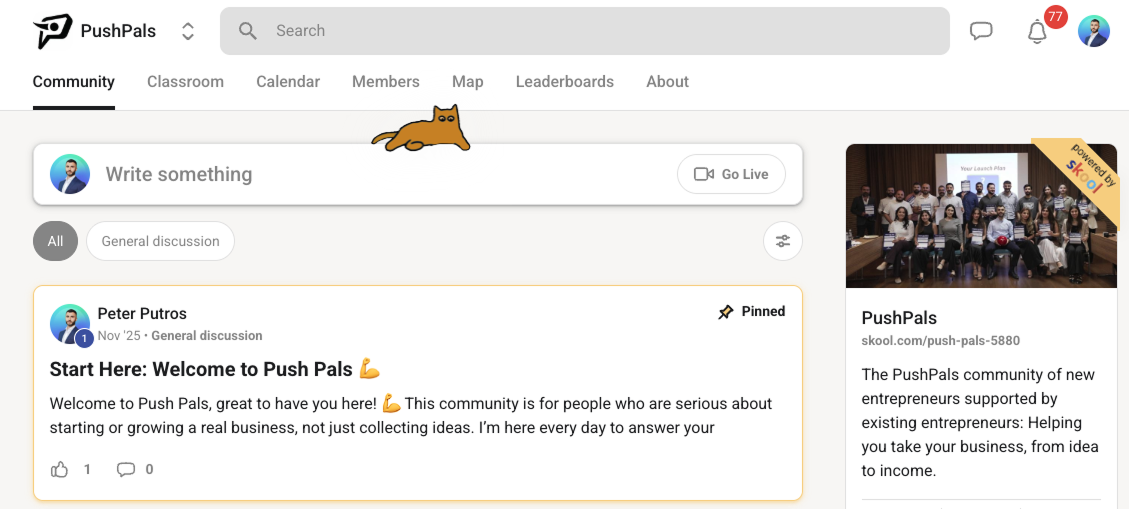
Task: Select the All category filter
Action: [55, 241]
